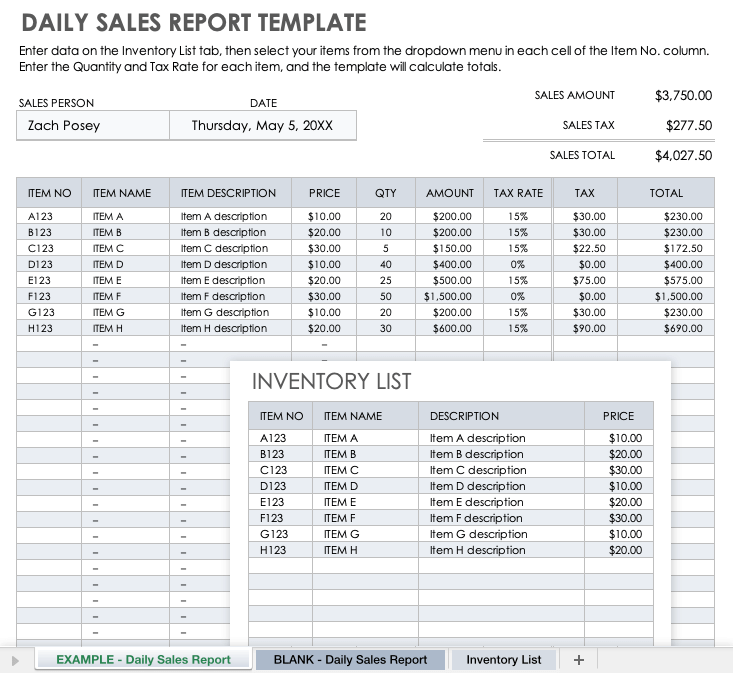733x673 pixels.
Task: Select the Zach Posey sales person field
Action: tap(89, 126)
